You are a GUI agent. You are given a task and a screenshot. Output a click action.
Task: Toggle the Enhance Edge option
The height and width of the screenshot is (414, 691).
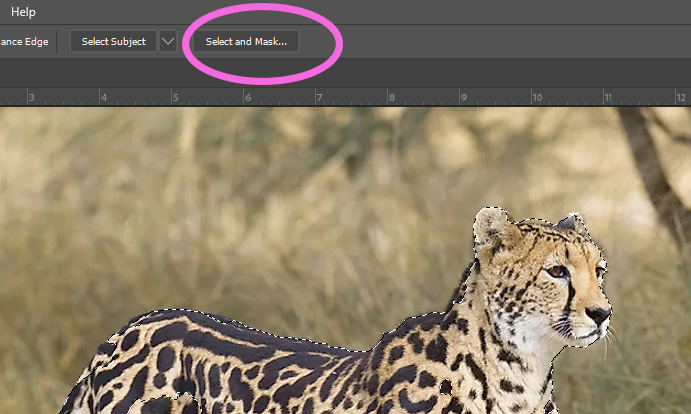click(24, 42)
